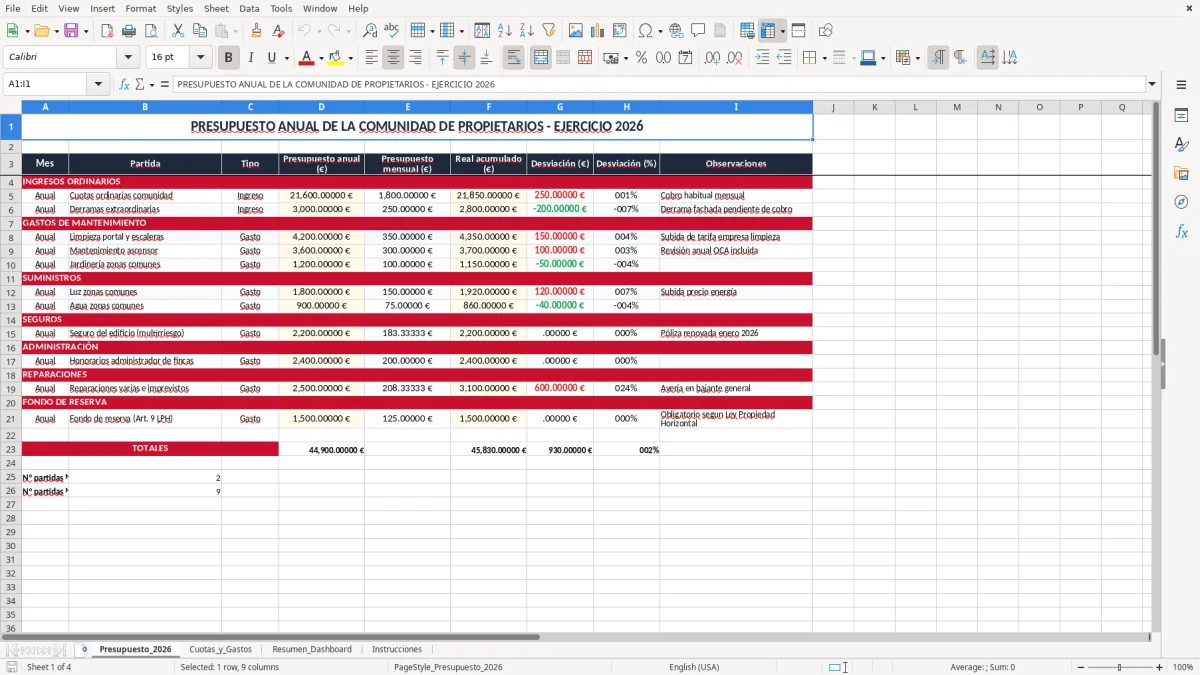Open the Sheet menu

(216, 8)
